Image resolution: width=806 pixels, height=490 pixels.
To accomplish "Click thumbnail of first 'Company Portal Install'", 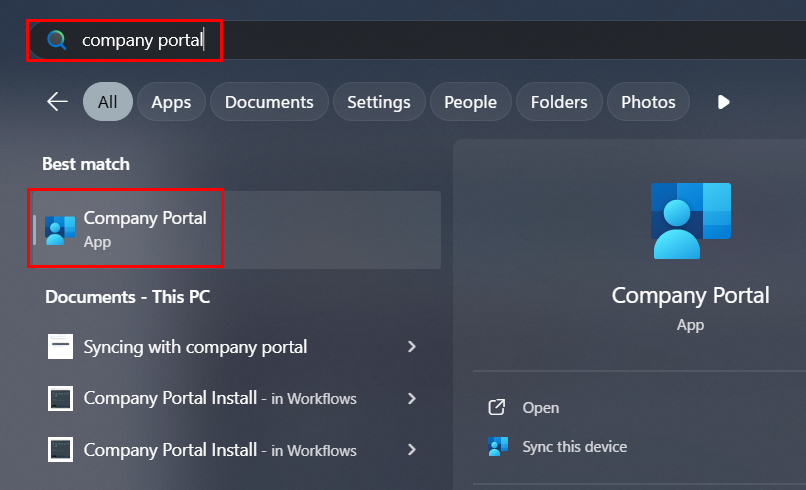I will click(x=60, y=398).
